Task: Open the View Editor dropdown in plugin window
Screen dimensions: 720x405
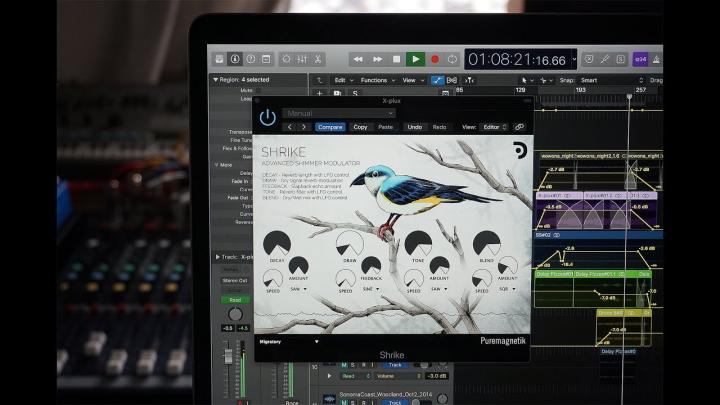Action: [494, 127]
